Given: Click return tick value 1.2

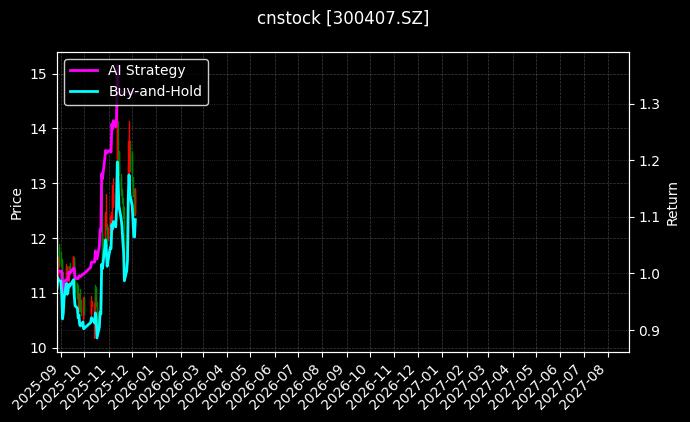Looking at the screenshot, I should click(x=649, y=161).
